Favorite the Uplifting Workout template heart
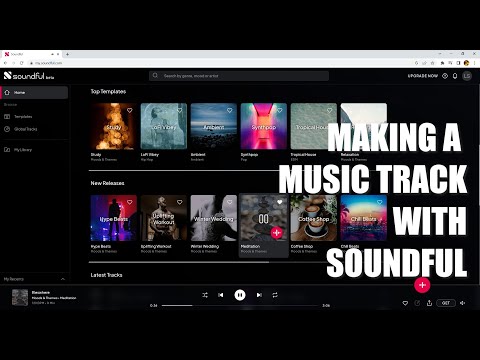Image resolution: width=480 pixels, height=360 pixels. click(x=180, y=202)
